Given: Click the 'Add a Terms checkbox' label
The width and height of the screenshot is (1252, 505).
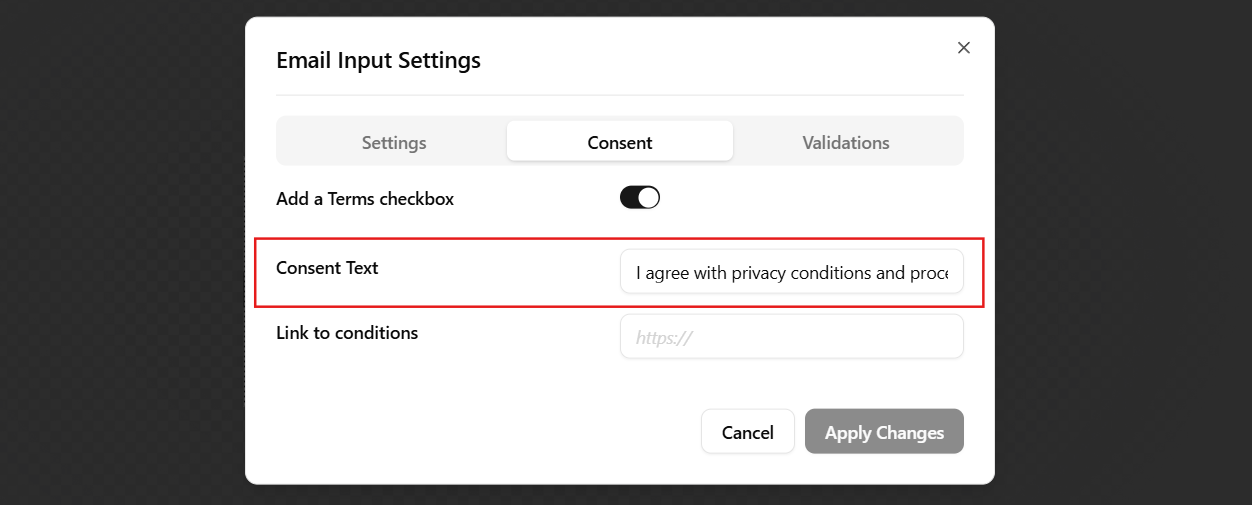Looking at the screenshot, I should point(365,199).
